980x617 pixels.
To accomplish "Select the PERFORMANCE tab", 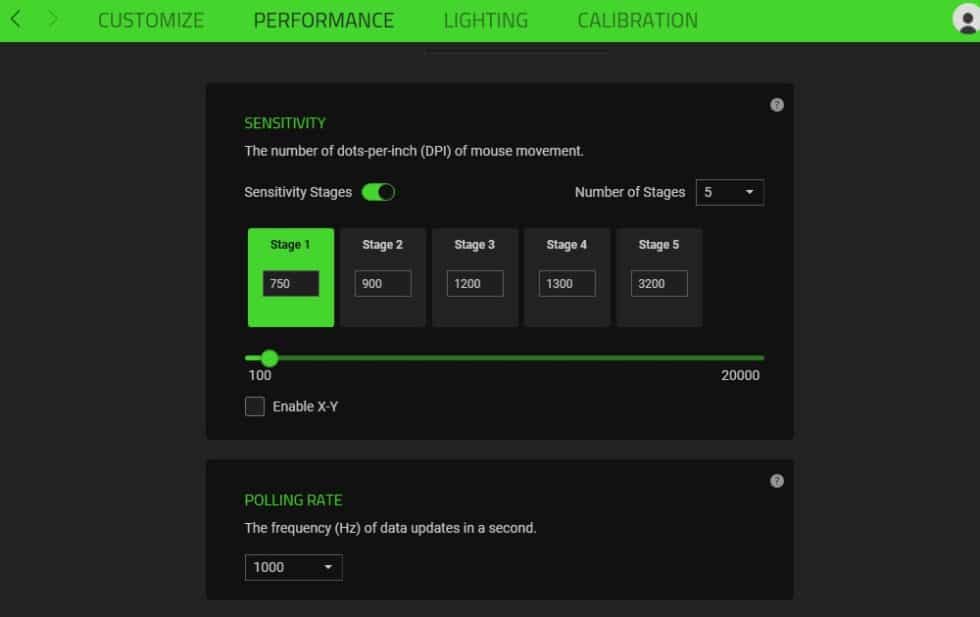I will [323, 19].
